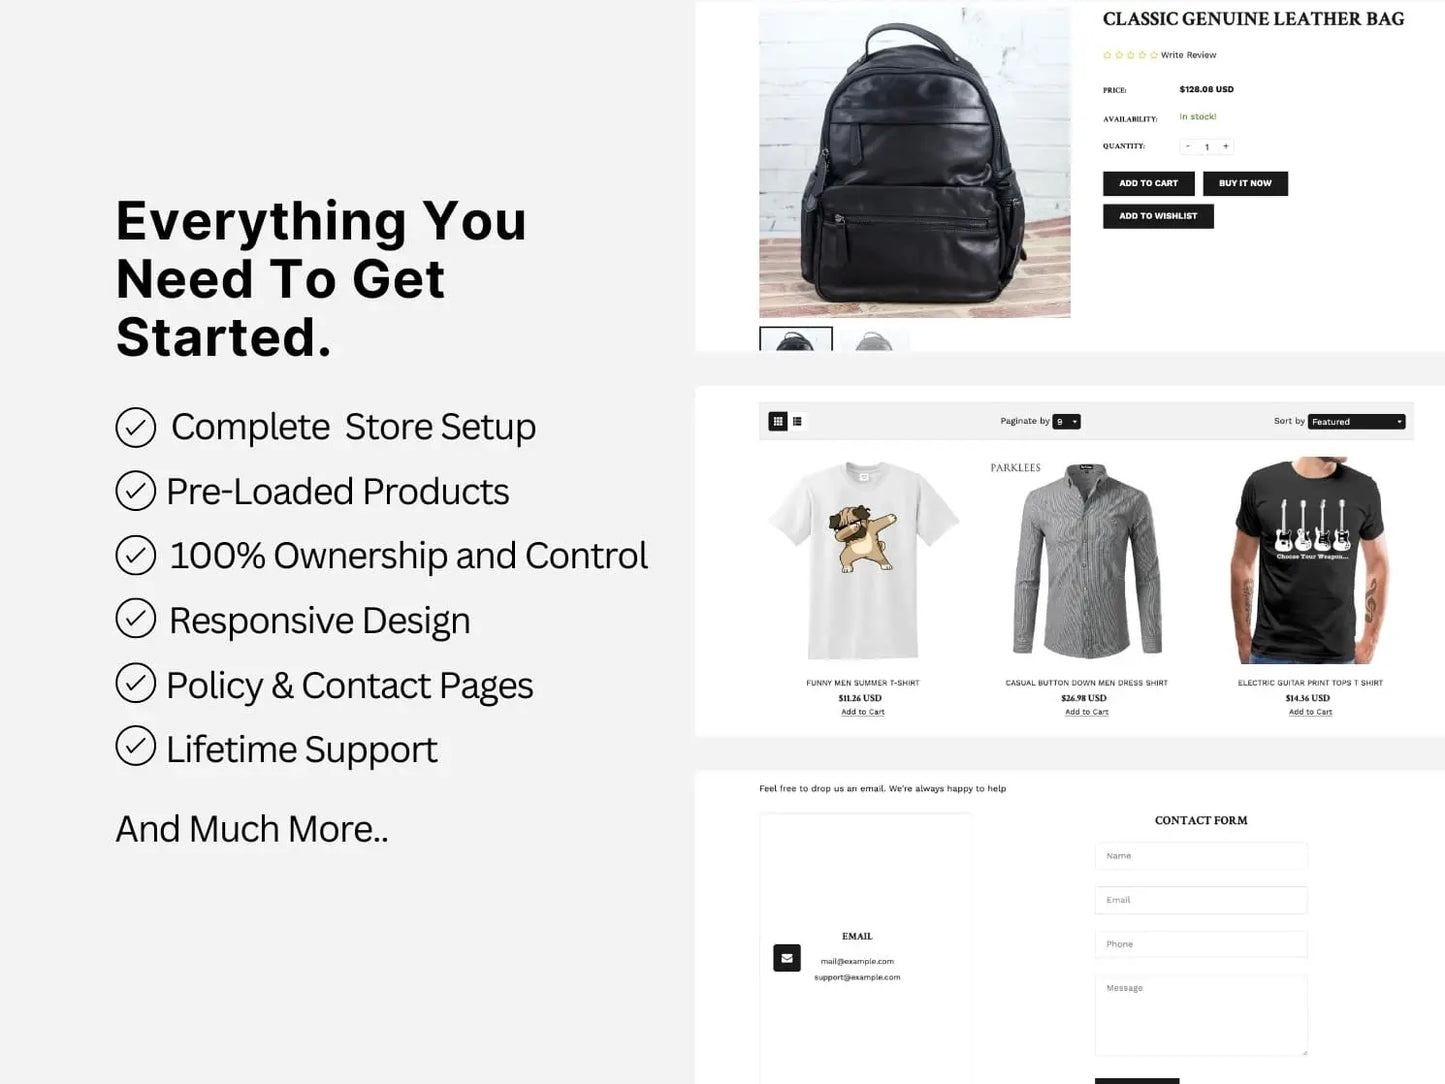Select the second leather bag thumbnail
1445x1084 pixels.
[873, 340]
